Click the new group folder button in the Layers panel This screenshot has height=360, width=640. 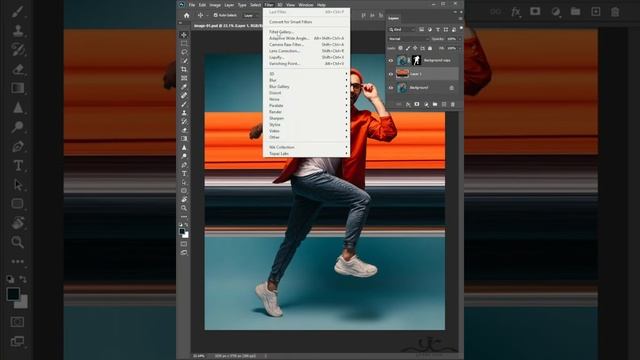pos(435,104)
